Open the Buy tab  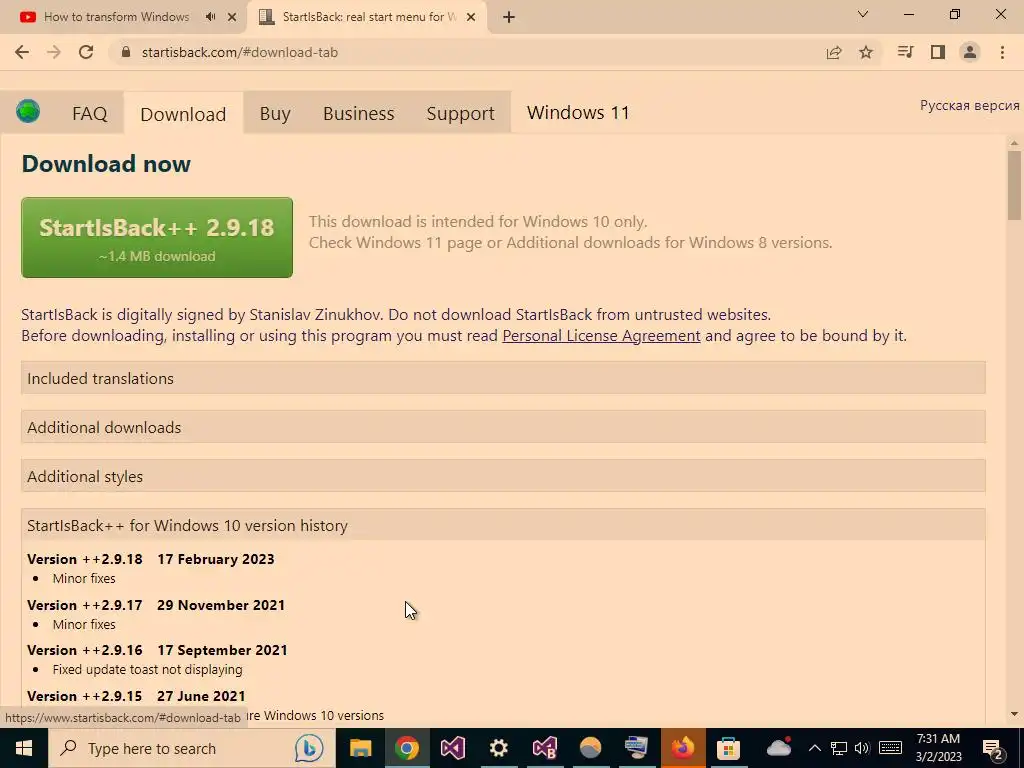[x=275, y=114]
